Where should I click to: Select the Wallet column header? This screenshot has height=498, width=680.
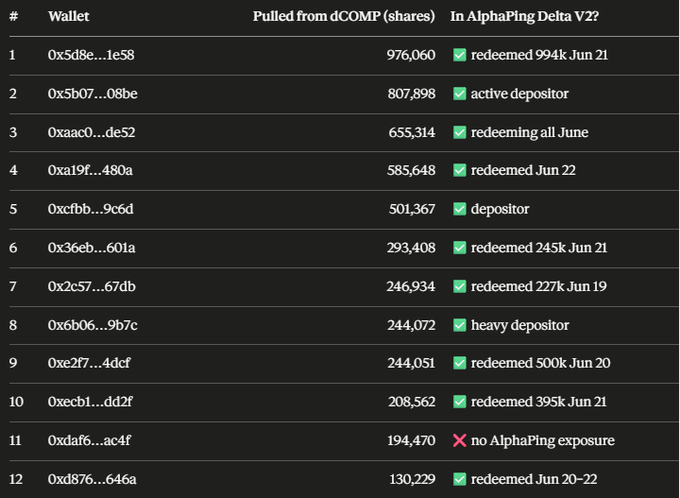tap(69, 16)
